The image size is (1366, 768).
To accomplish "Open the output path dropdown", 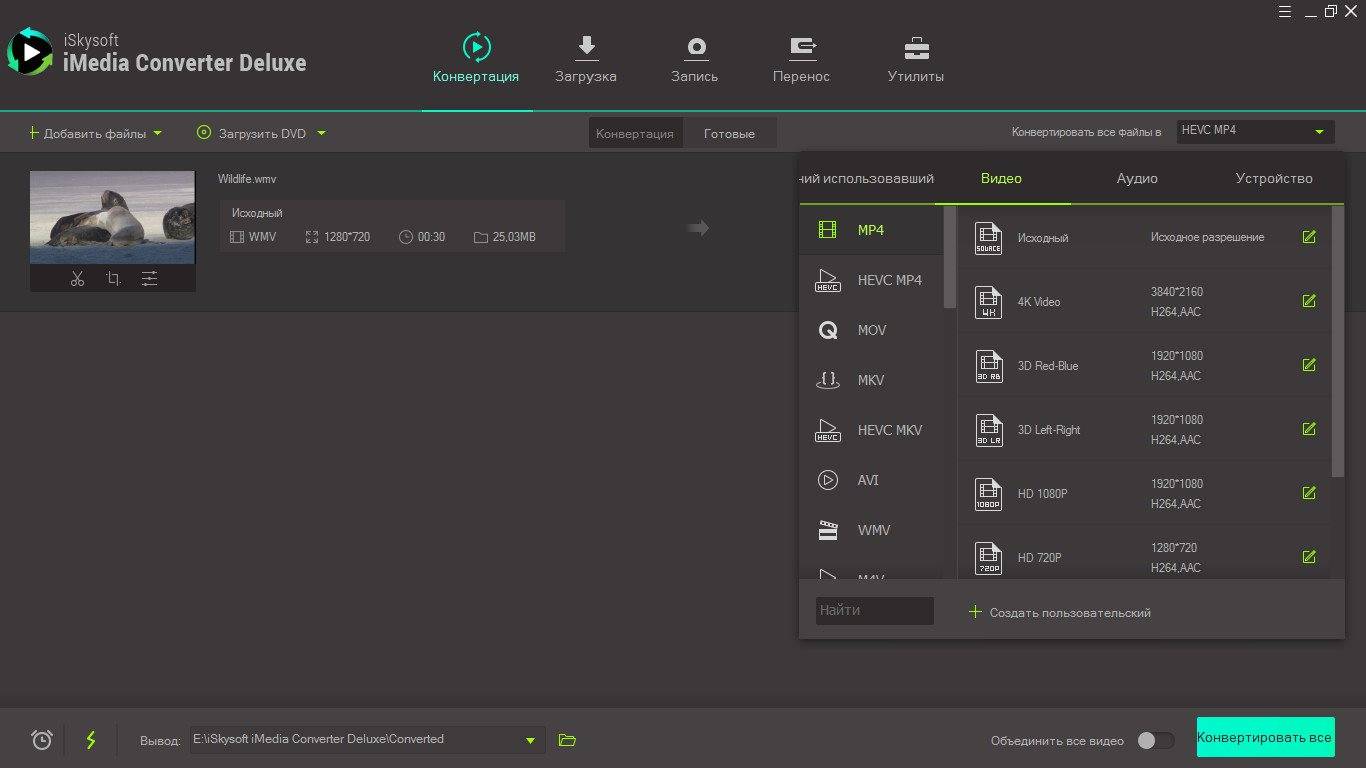I will point(530,741).
